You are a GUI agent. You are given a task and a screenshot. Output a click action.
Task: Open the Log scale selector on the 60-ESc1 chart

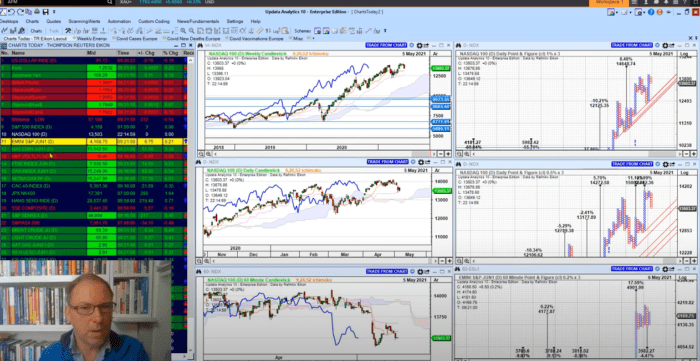[x=683, y=277]
